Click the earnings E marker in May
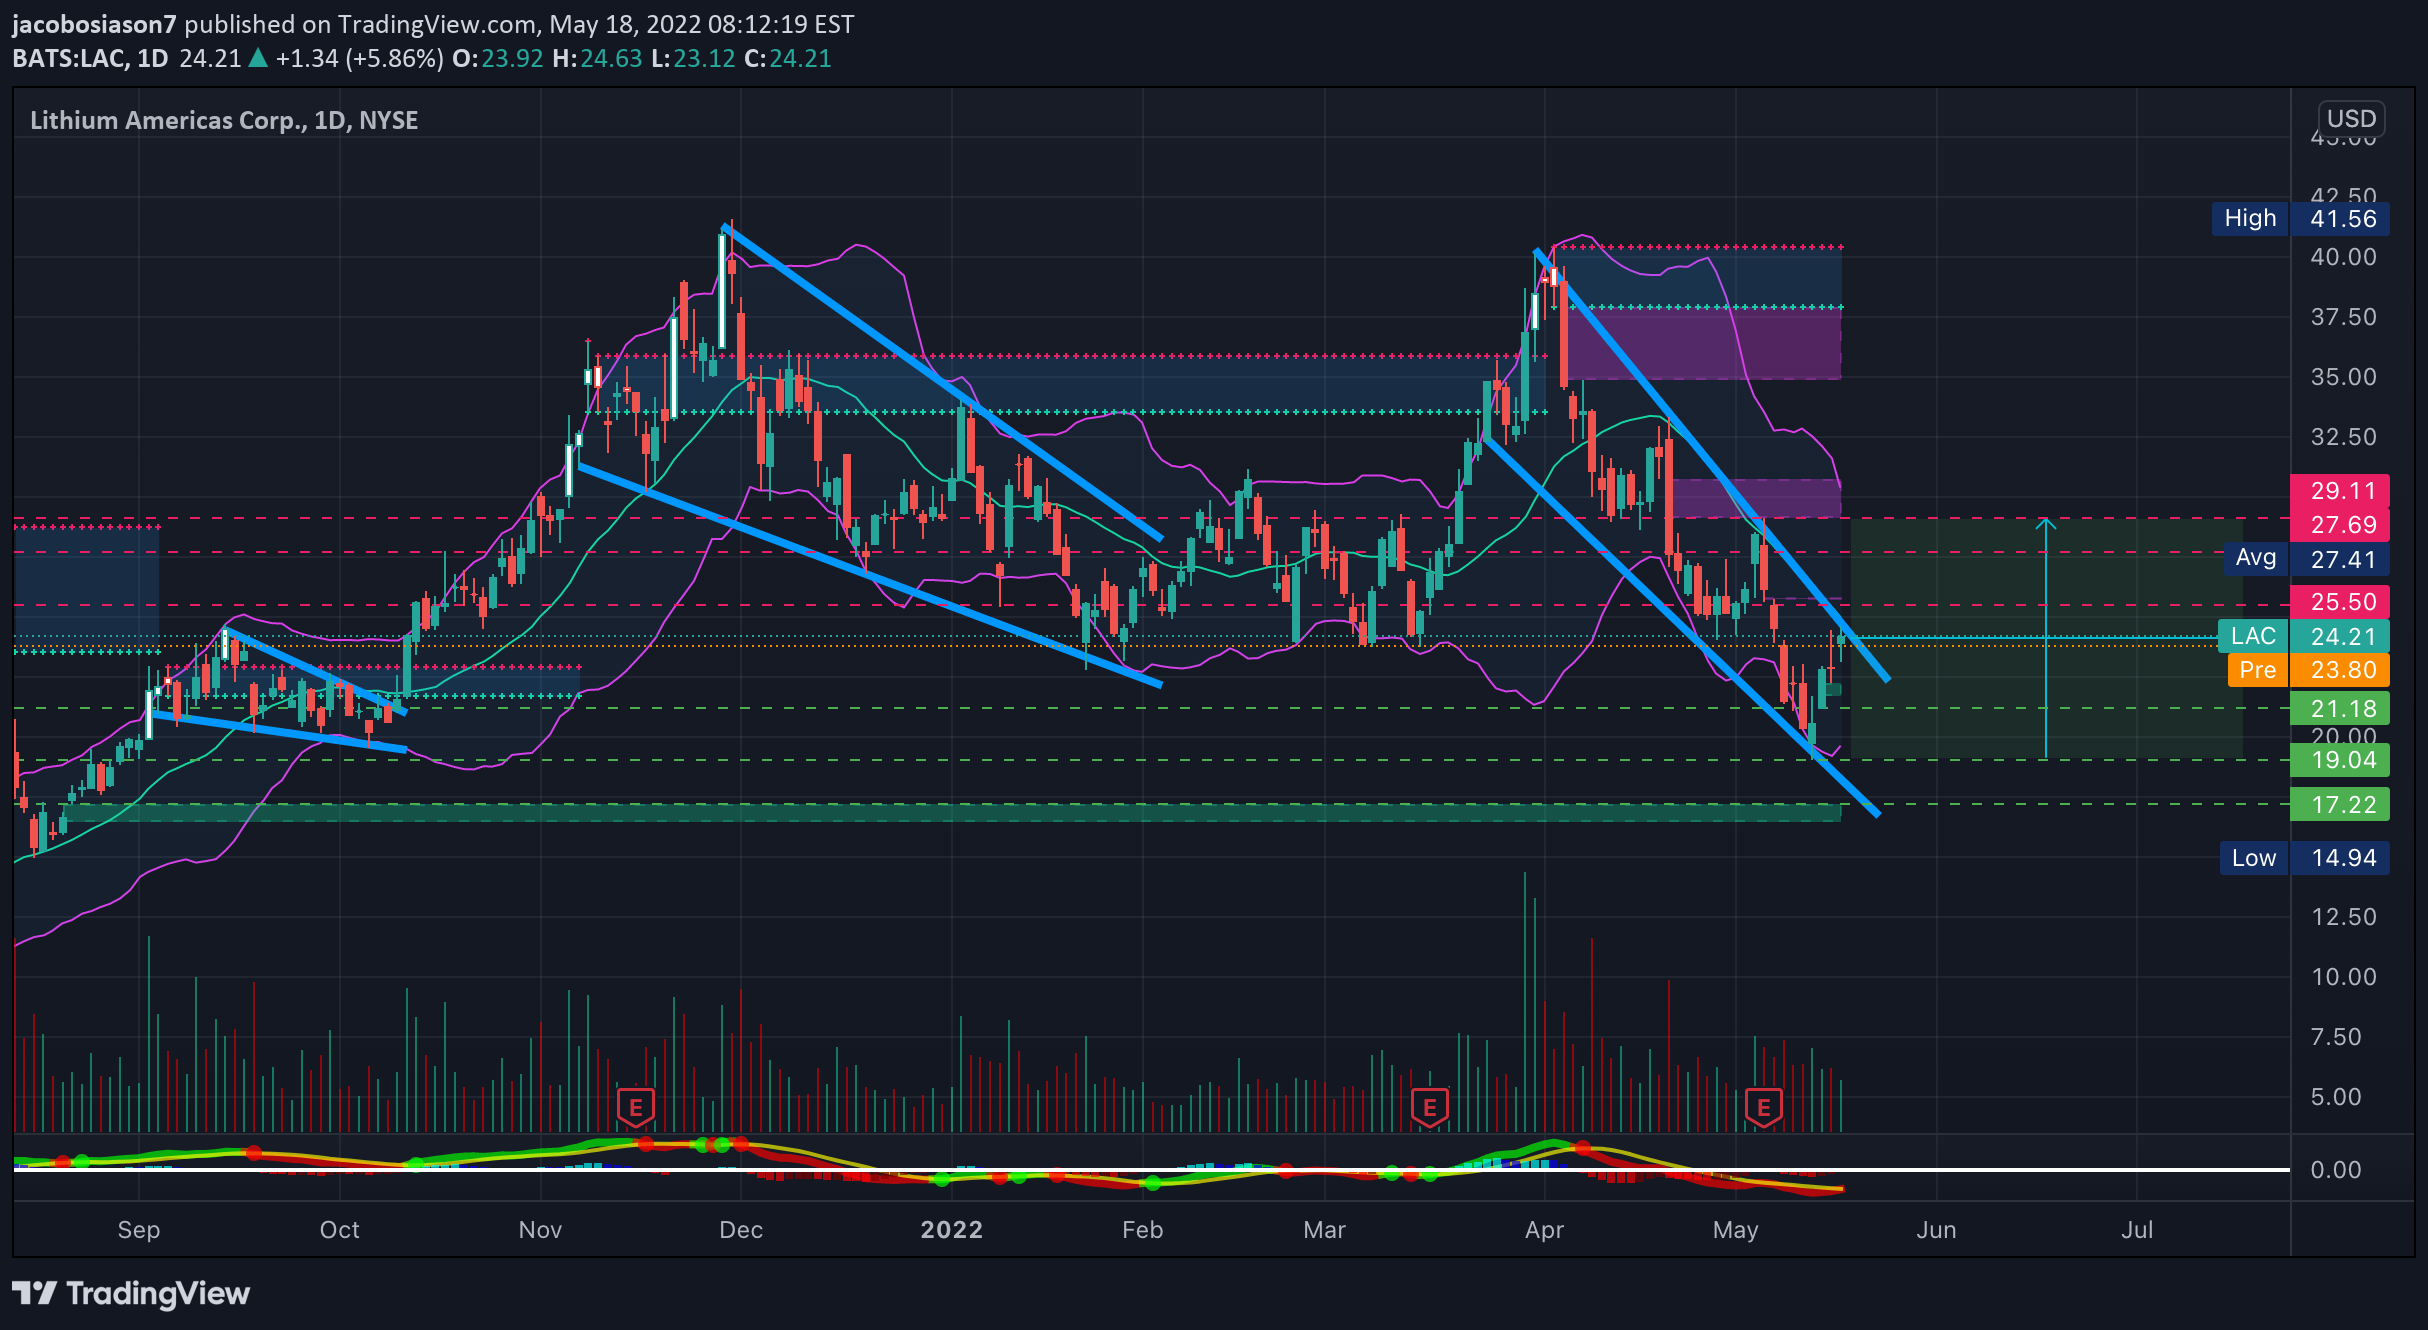Viewport: 2428px width, 1330px height. click(1763, 1107)
